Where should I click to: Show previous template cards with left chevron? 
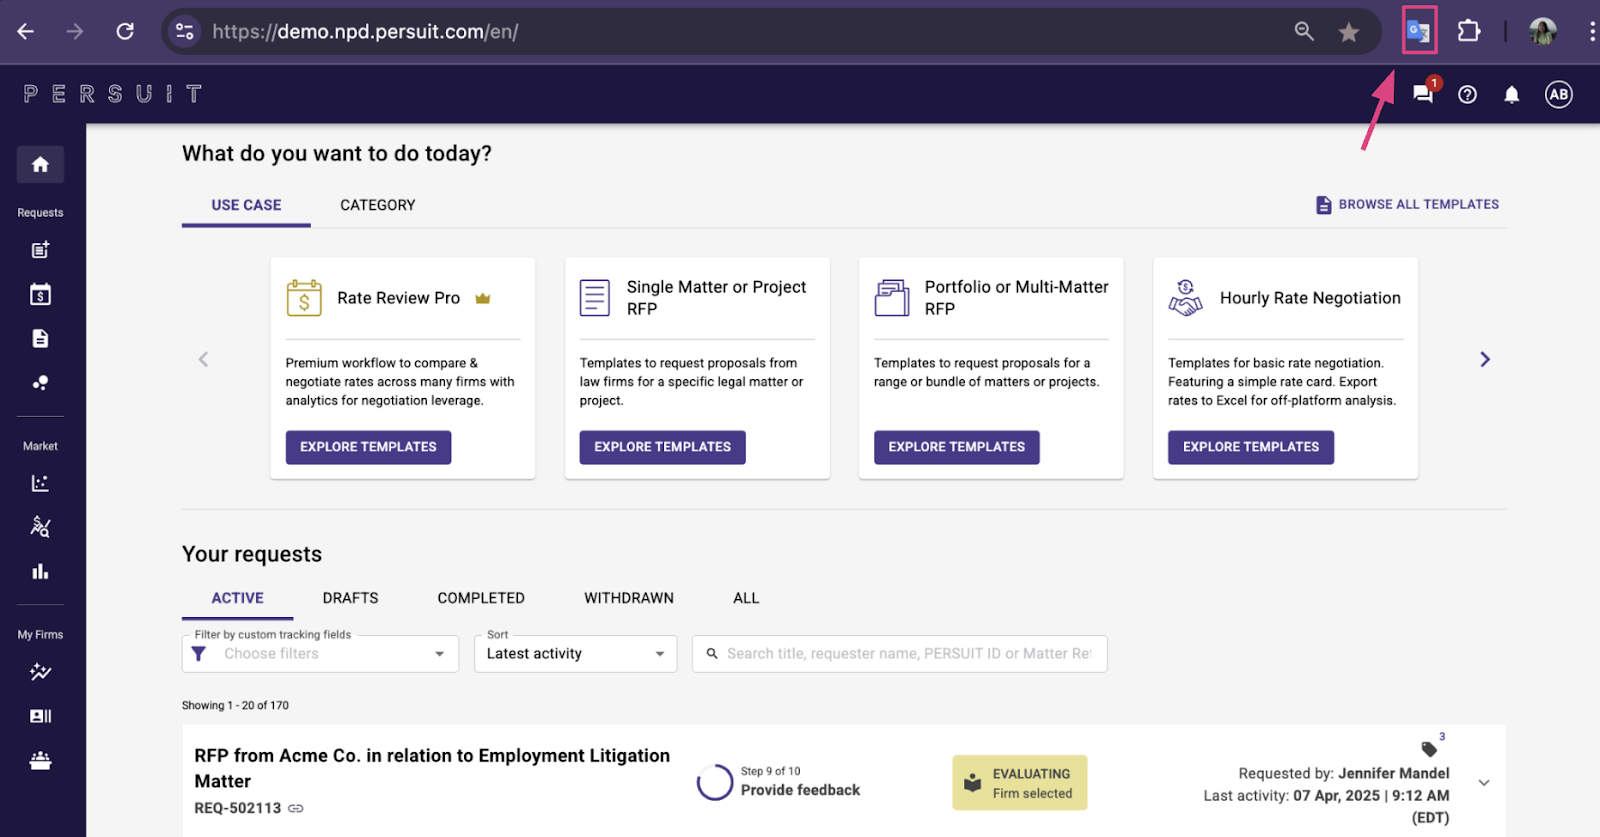[203, 359]
